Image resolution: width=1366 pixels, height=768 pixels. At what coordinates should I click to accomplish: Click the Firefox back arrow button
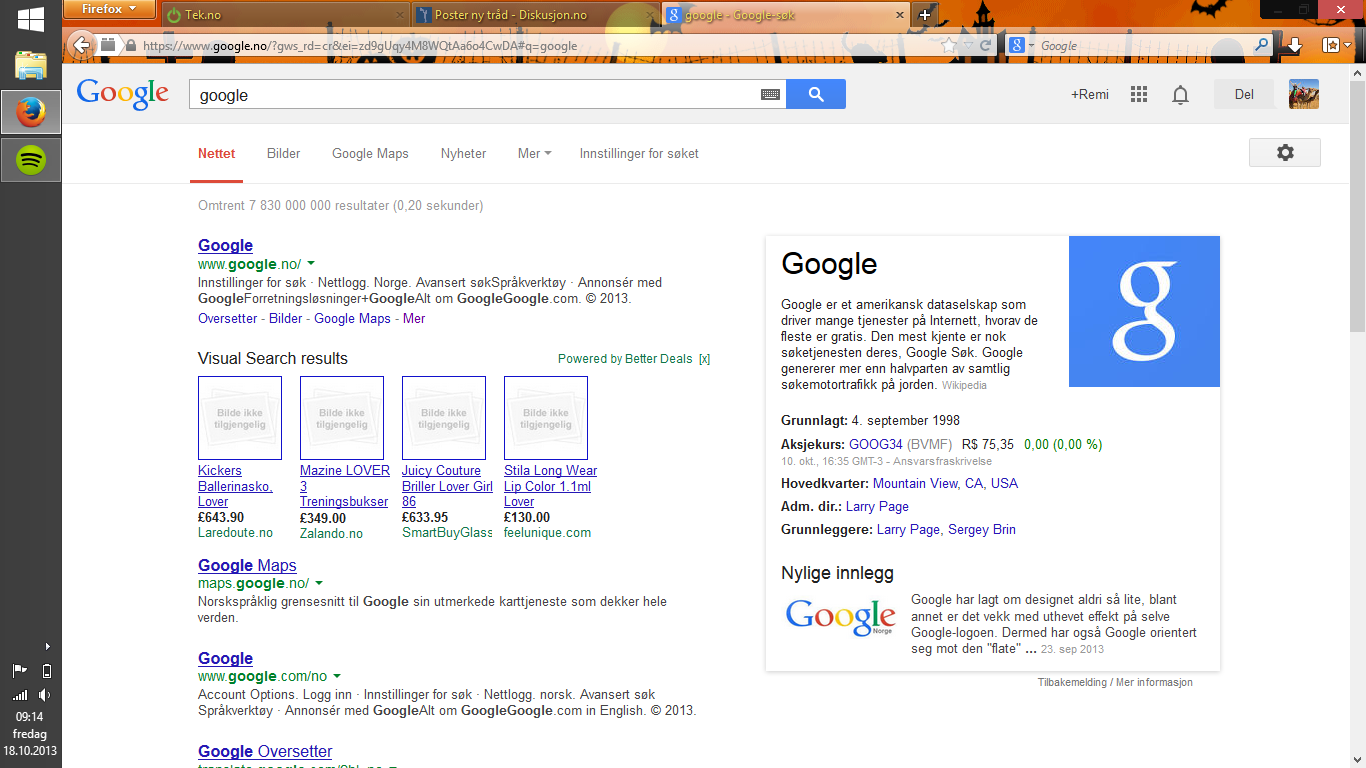(82, 44)
